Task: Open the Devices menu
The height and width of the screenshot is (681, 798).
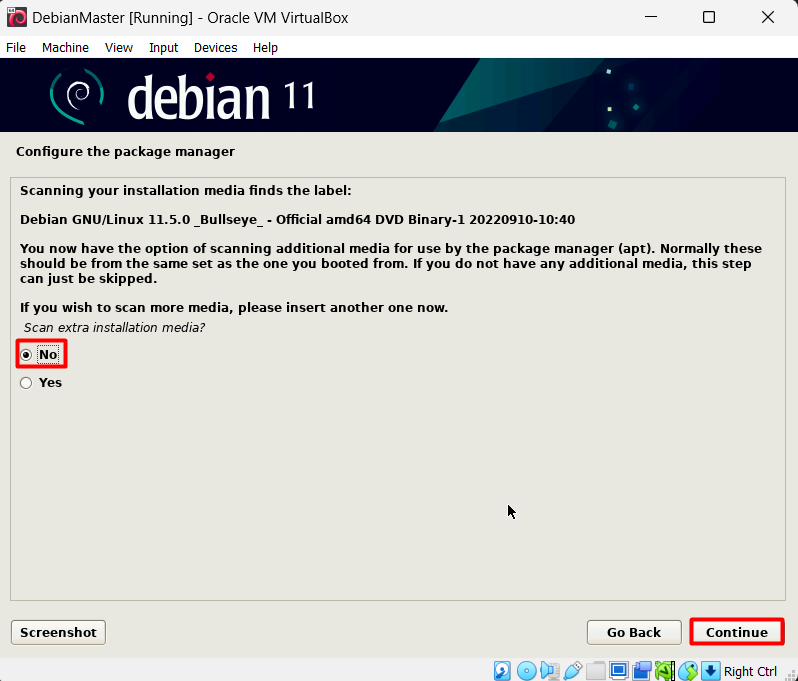Action: point(215,47)
